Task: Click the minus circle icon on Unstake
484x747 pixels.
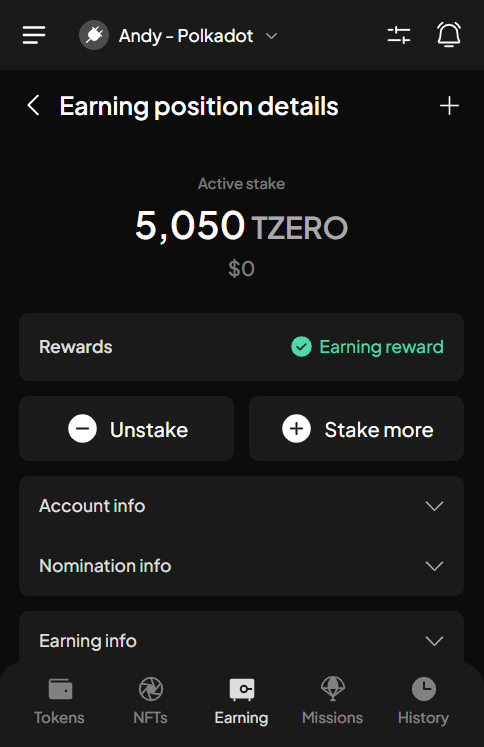Action: [x=82, y=429]
